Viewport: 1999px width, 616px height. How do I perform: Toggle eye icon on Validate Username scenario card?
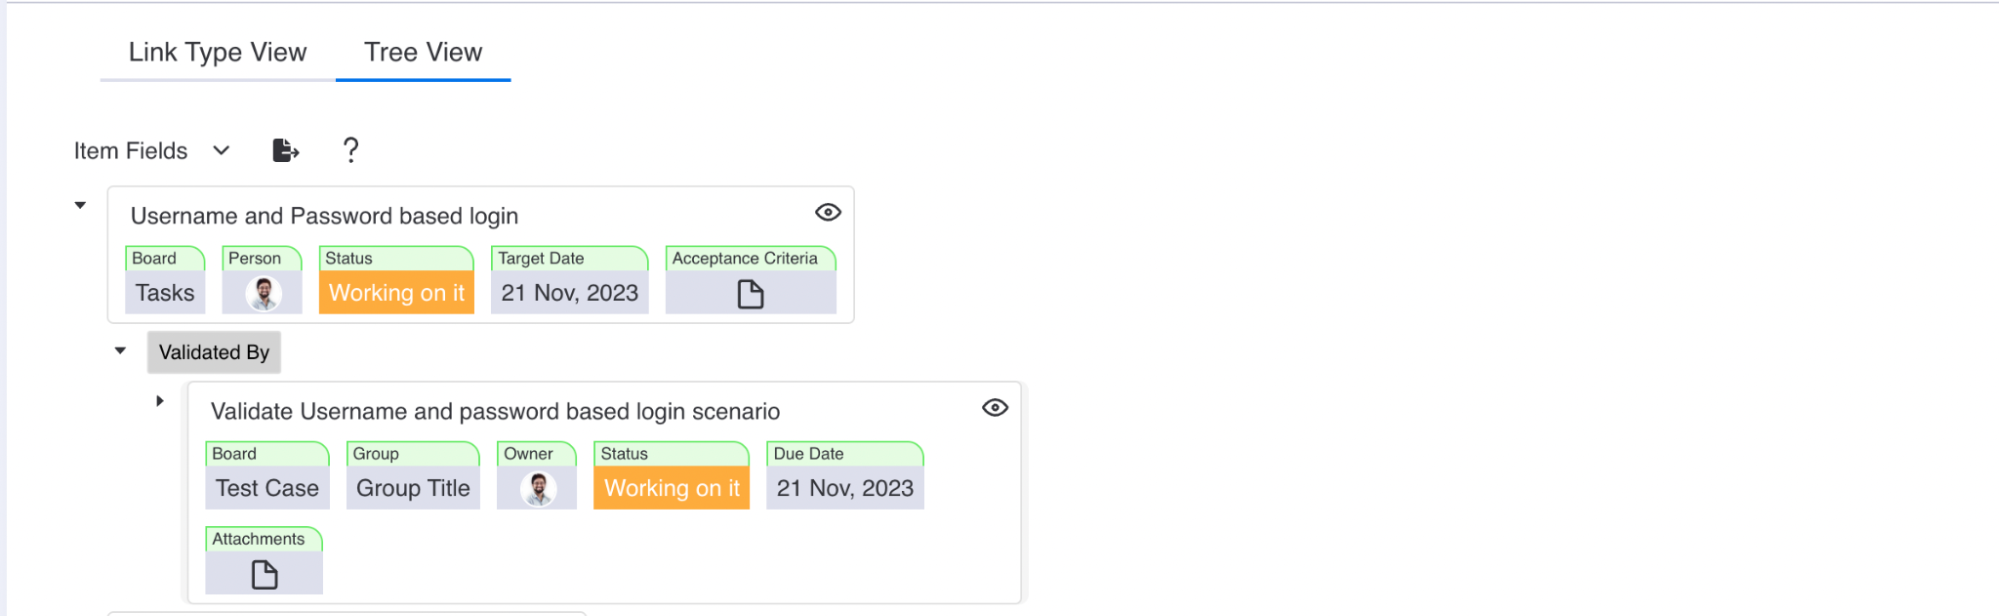pyautogui.click(x=995, y=408)
